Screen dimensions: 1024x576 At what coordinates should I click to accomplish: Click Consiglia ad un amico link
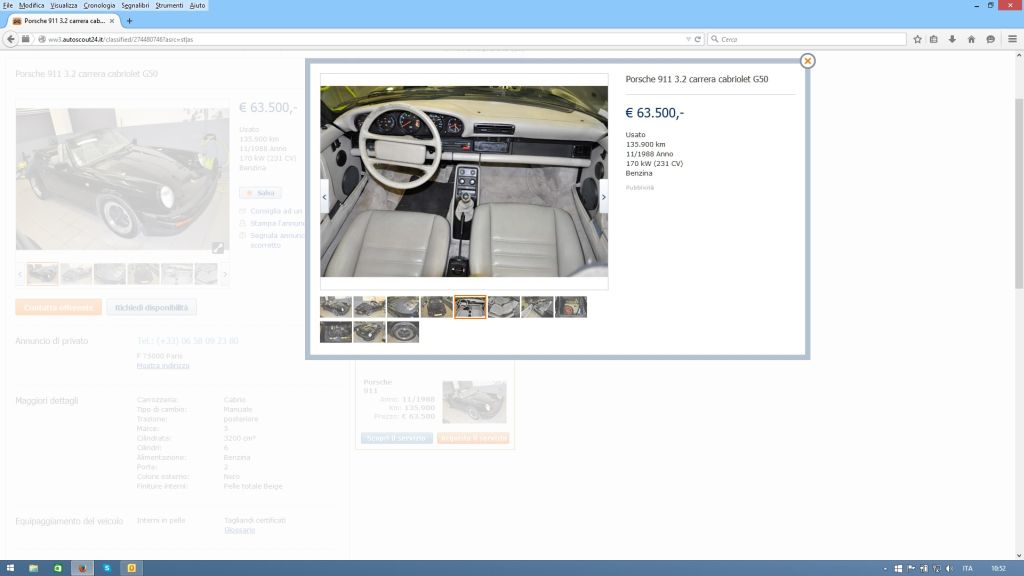tap(276, 211)
